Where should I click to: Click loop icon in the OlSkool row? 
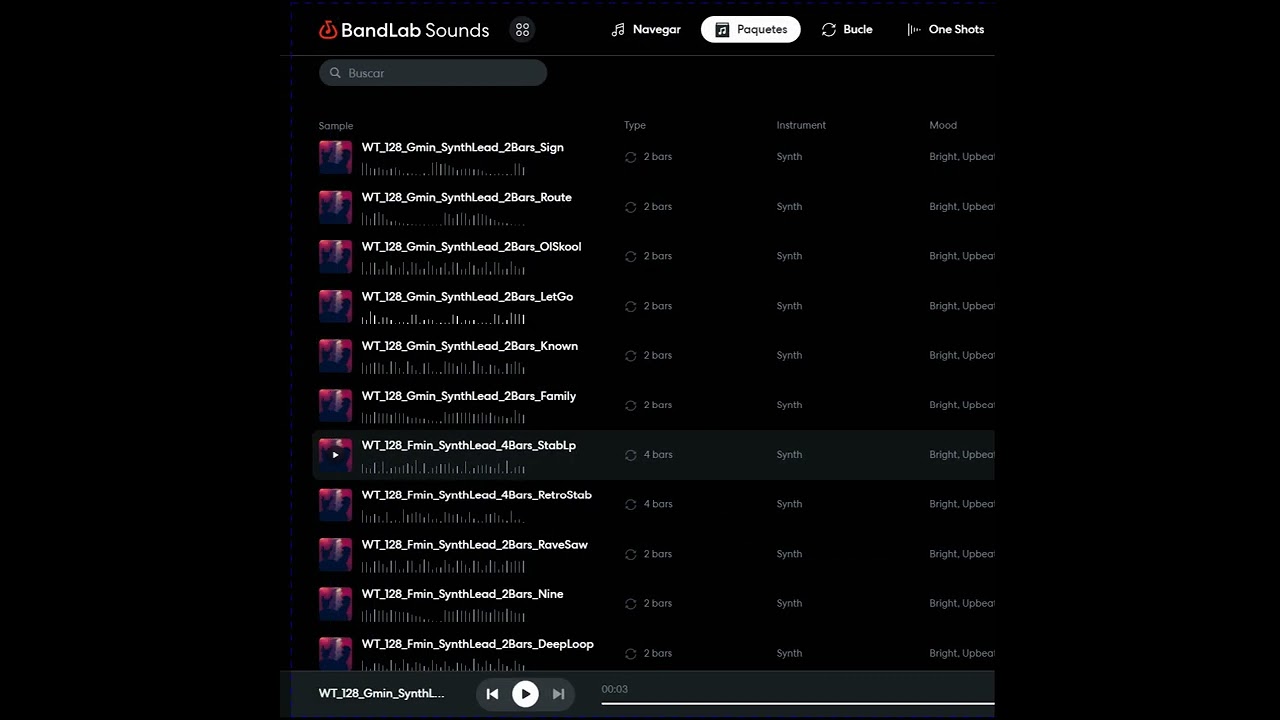pyautogui.click(x=630, y=256)
